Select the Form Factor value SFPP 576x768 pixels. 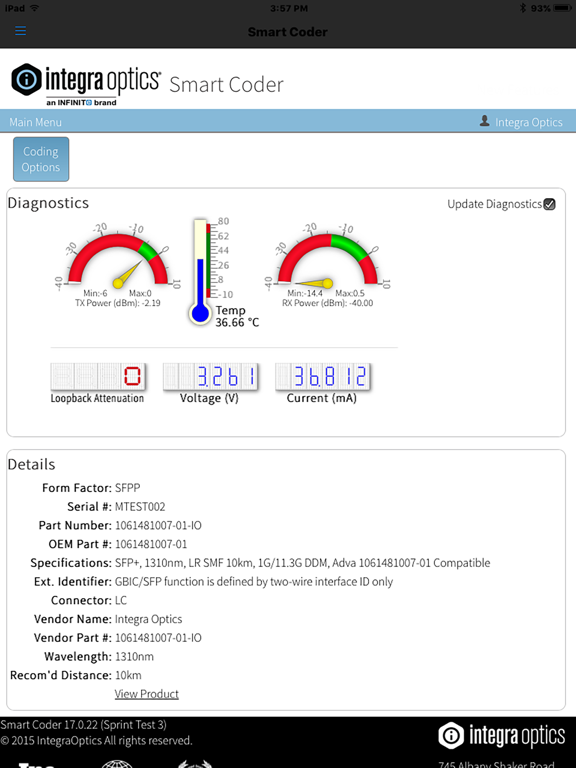click(x=127, y=488)
